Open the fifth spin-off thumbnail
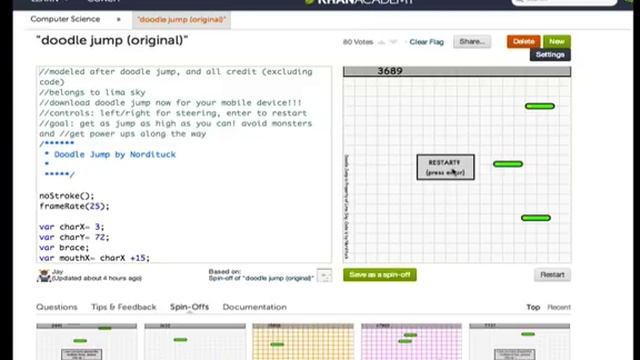The height and width of the screenshot is (360, 640). [520, 342]
